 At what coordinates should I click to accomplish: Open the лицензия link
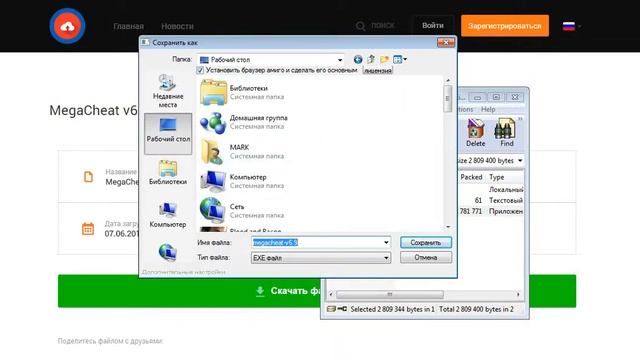(x=378, y=71)
